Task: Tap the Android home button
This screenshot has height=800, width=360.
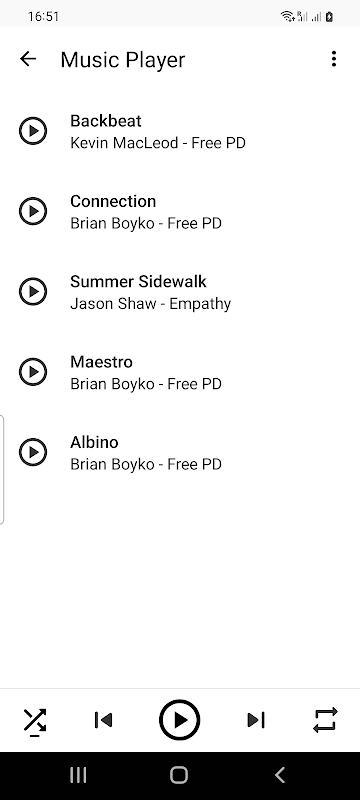Action: point(179,775)
